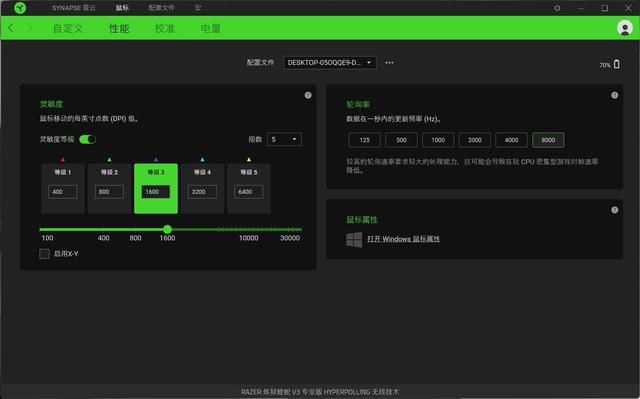Screen dimensions: 640x399
Task: Click the green indicator above stage 2
Action: pyautogui.click(x=109, y=160)
